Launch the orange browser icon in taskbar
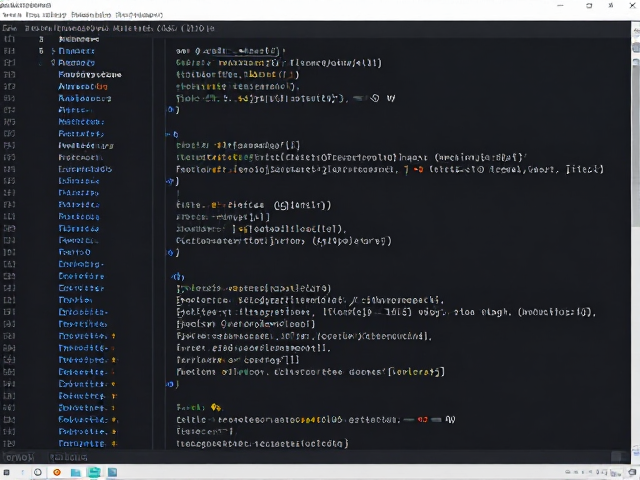The width and height of the screenshot is (640, 480). point(57,472)
